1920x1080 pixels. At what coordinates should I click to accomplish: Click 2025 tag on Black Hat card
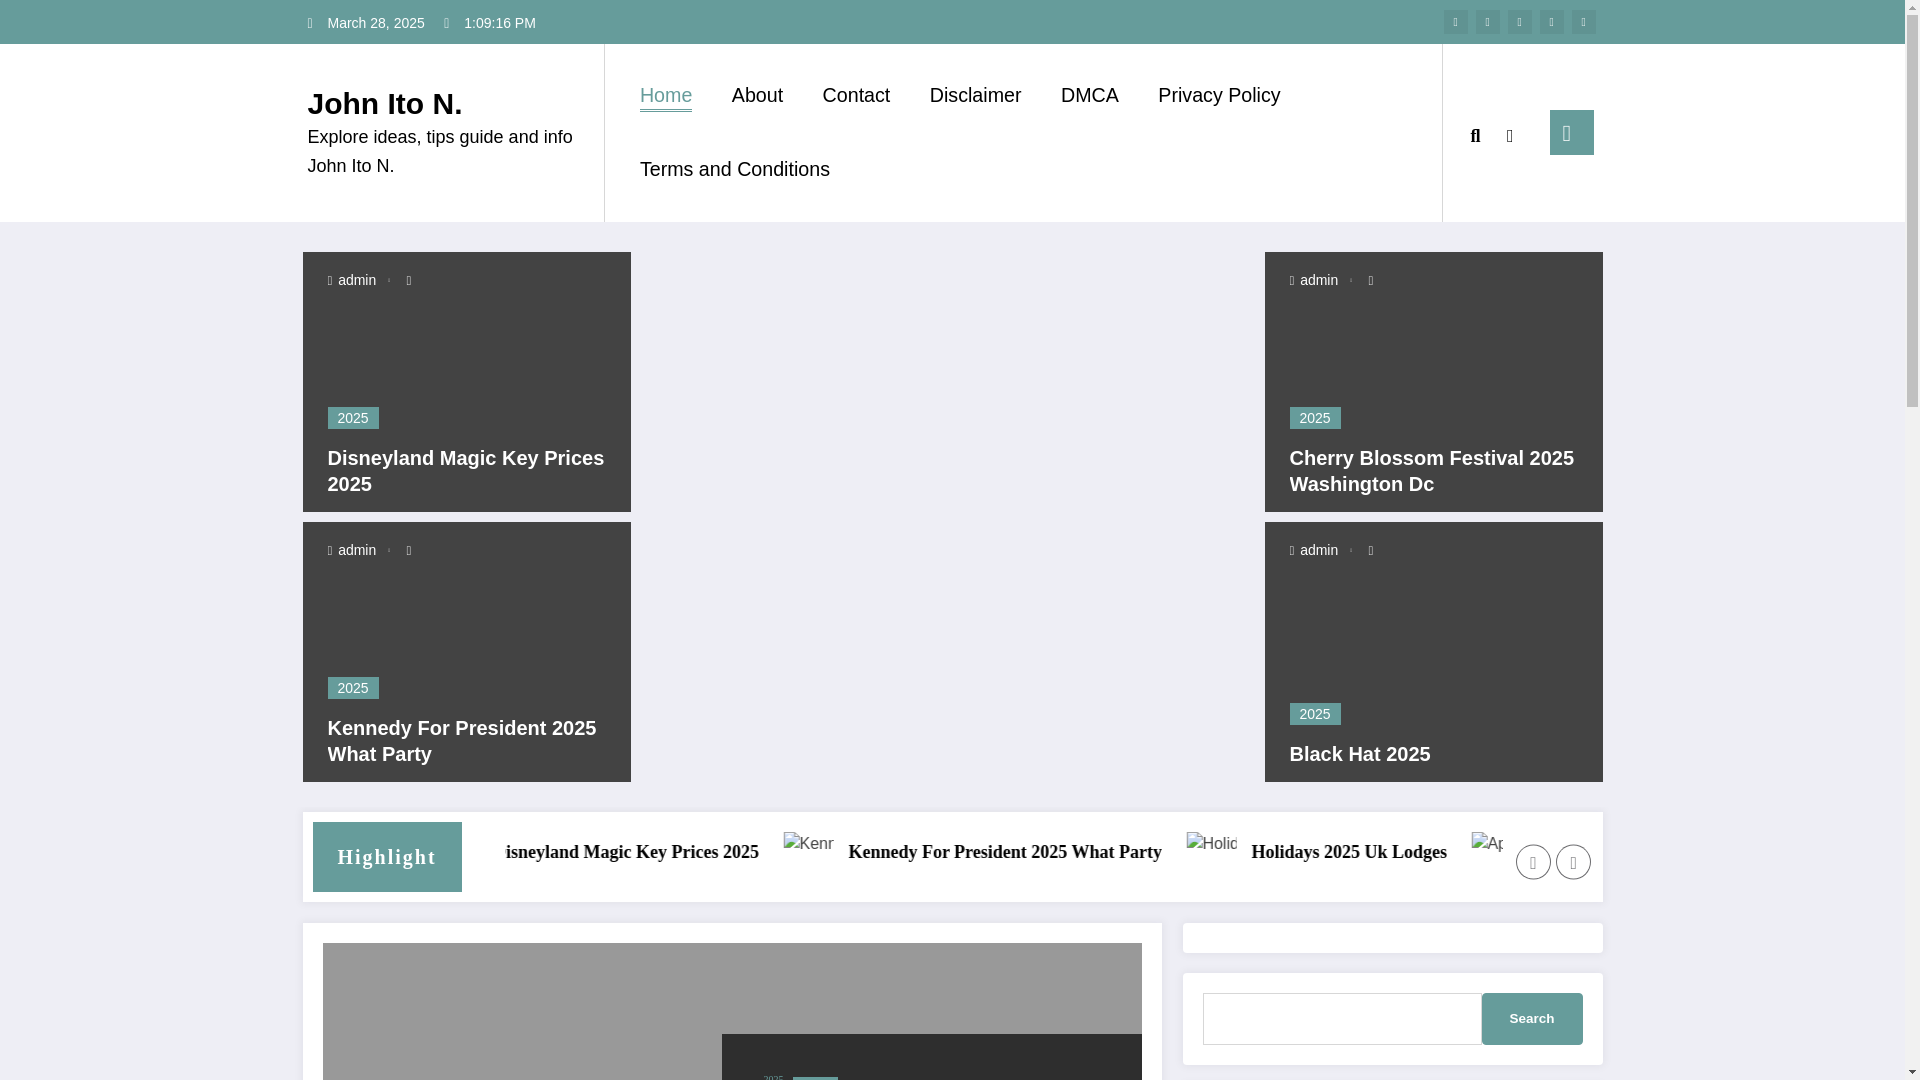tap(1315, 714)
